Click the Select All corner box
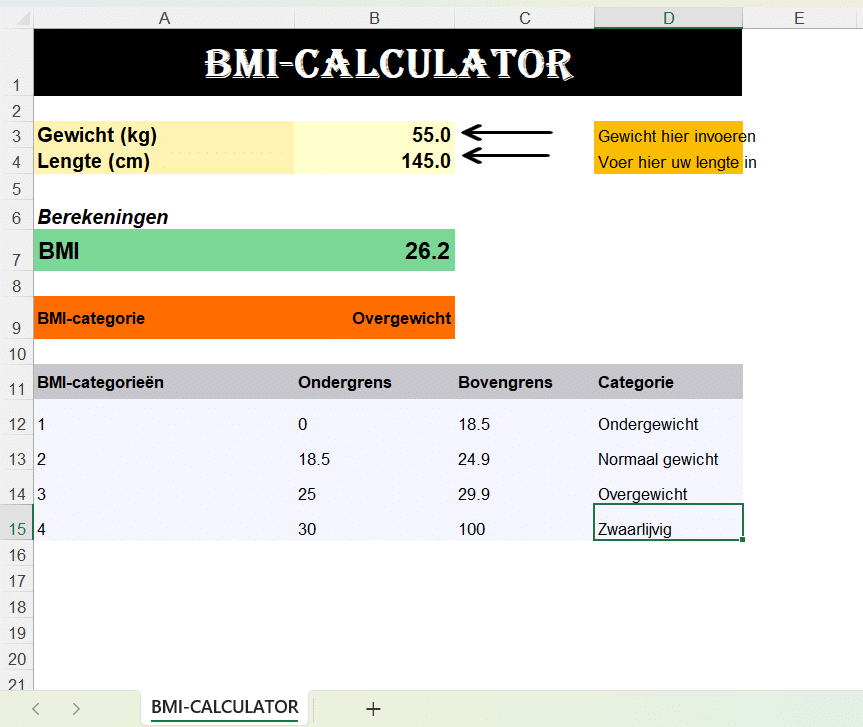Image resolution: width=863 pixels, height=727 pixels. [16, 18]
